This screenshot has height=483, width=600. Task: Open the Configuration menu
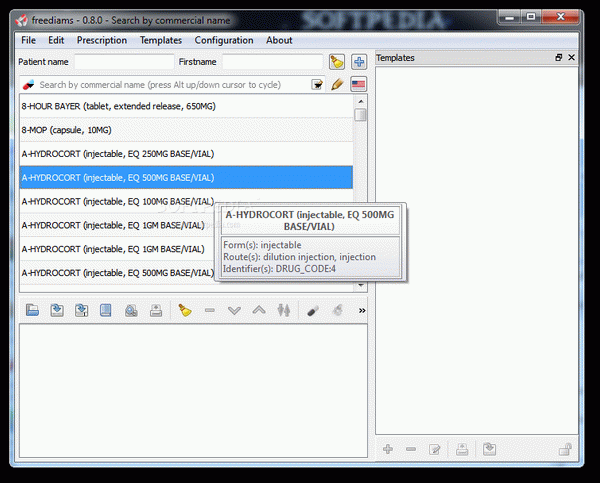[x=223, y=40]
